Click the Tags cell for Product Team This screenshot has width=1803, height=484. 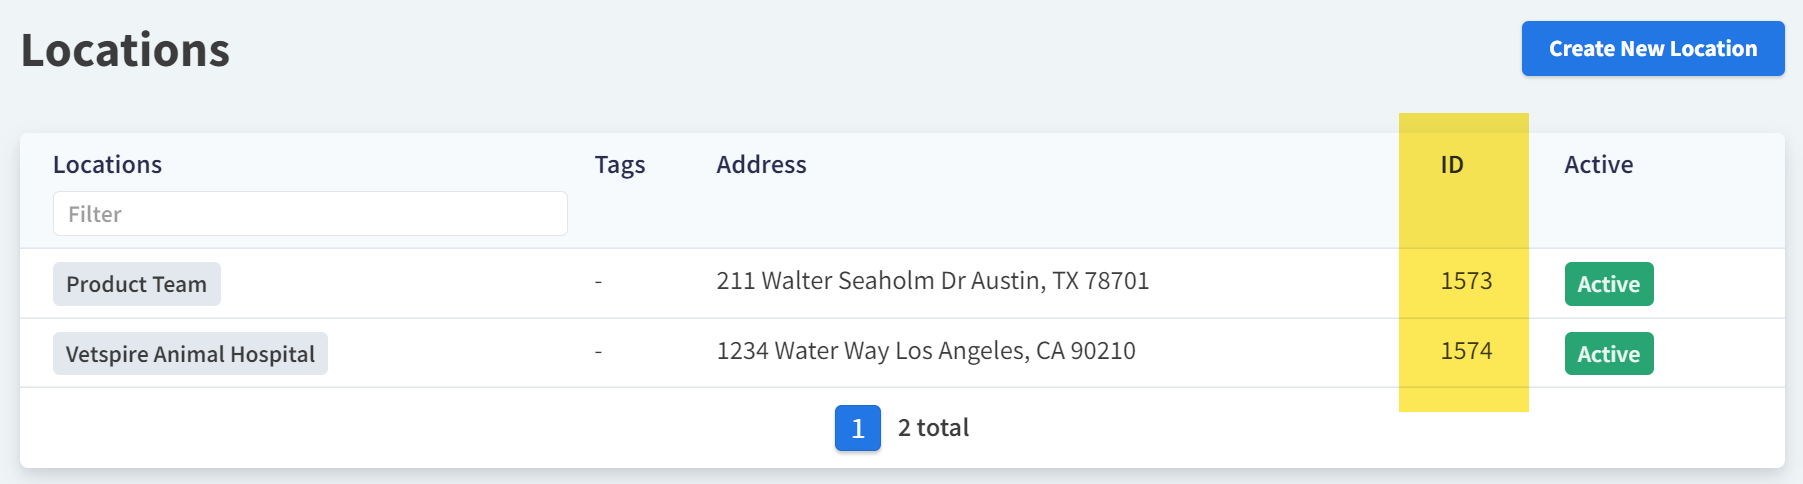(598, 282)
